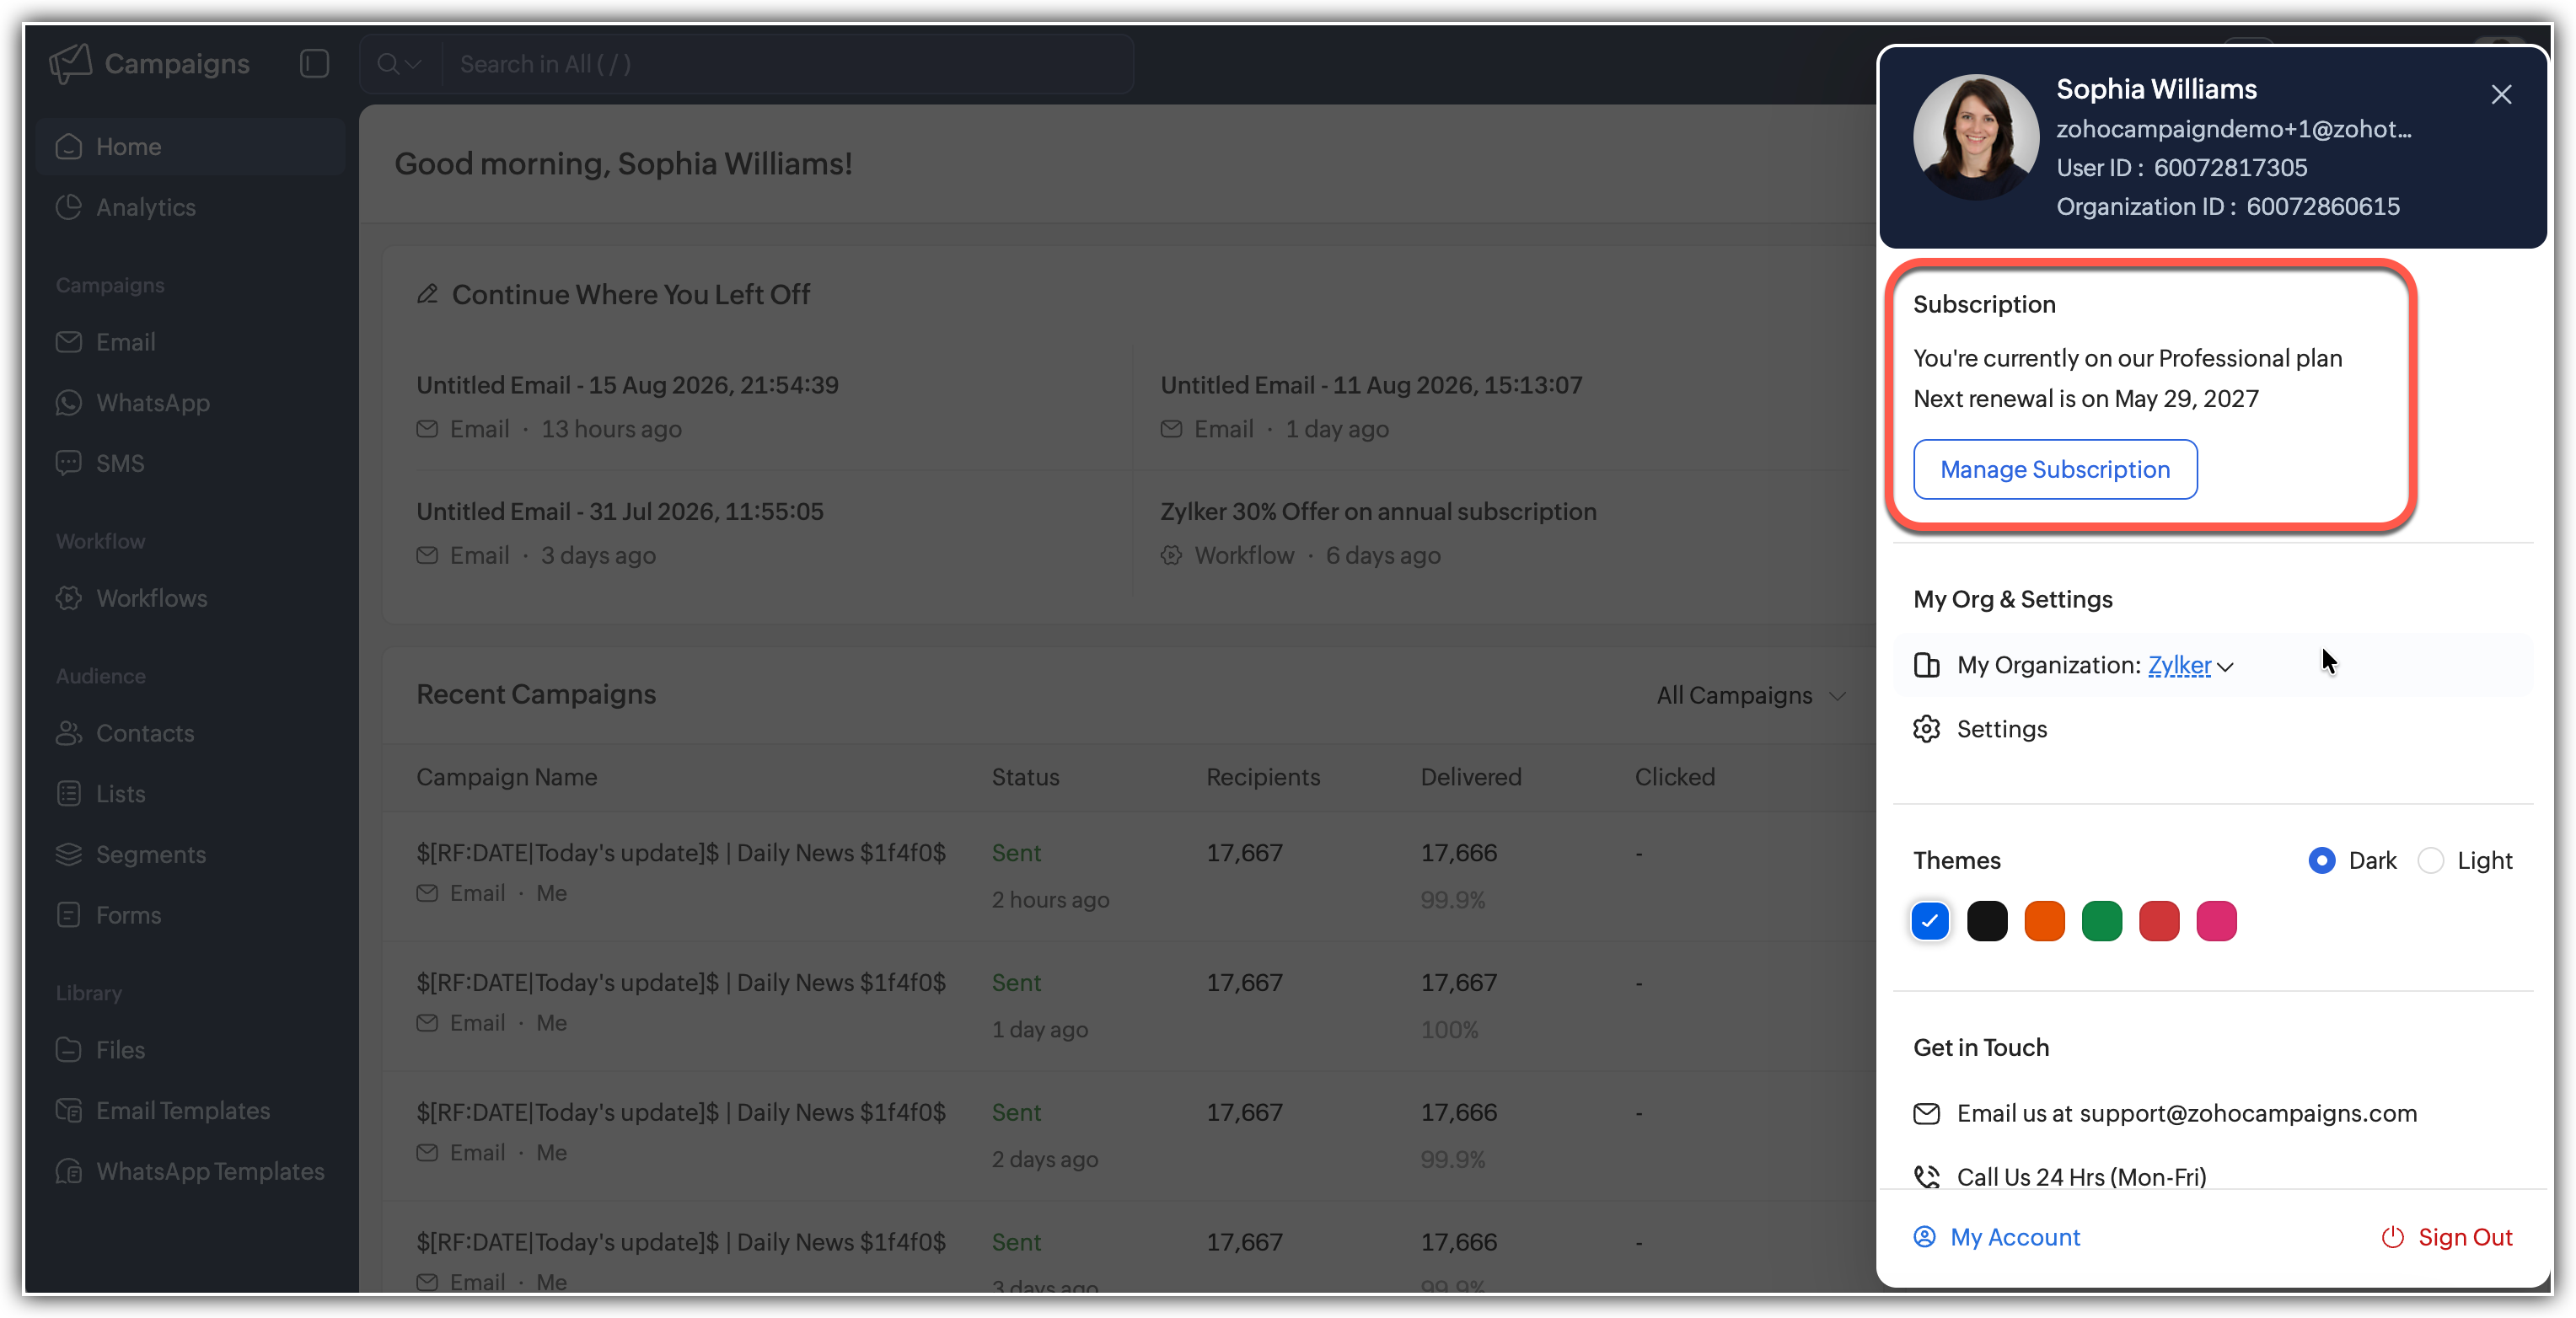
Task: Click the Files folder icon
Action: [69, 1050]
